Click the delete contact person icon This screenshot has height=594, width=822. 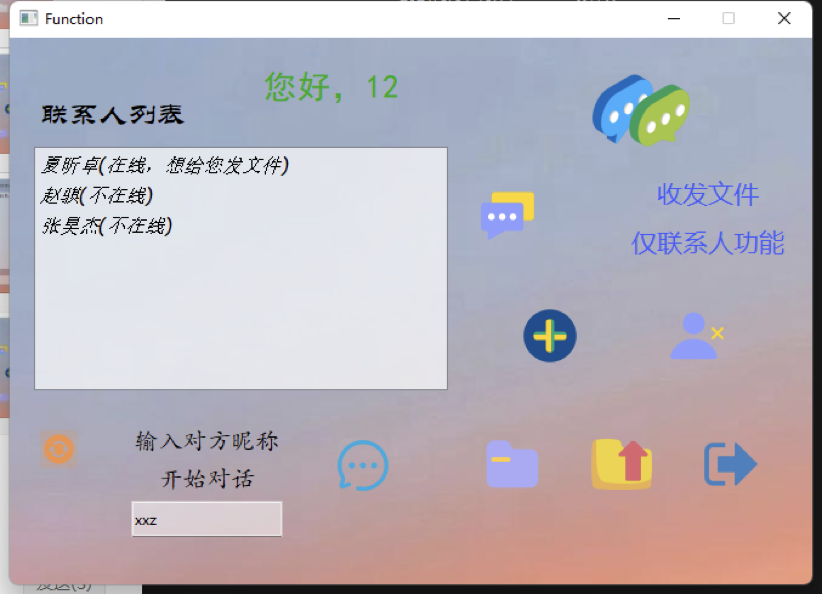pos(697,336)
